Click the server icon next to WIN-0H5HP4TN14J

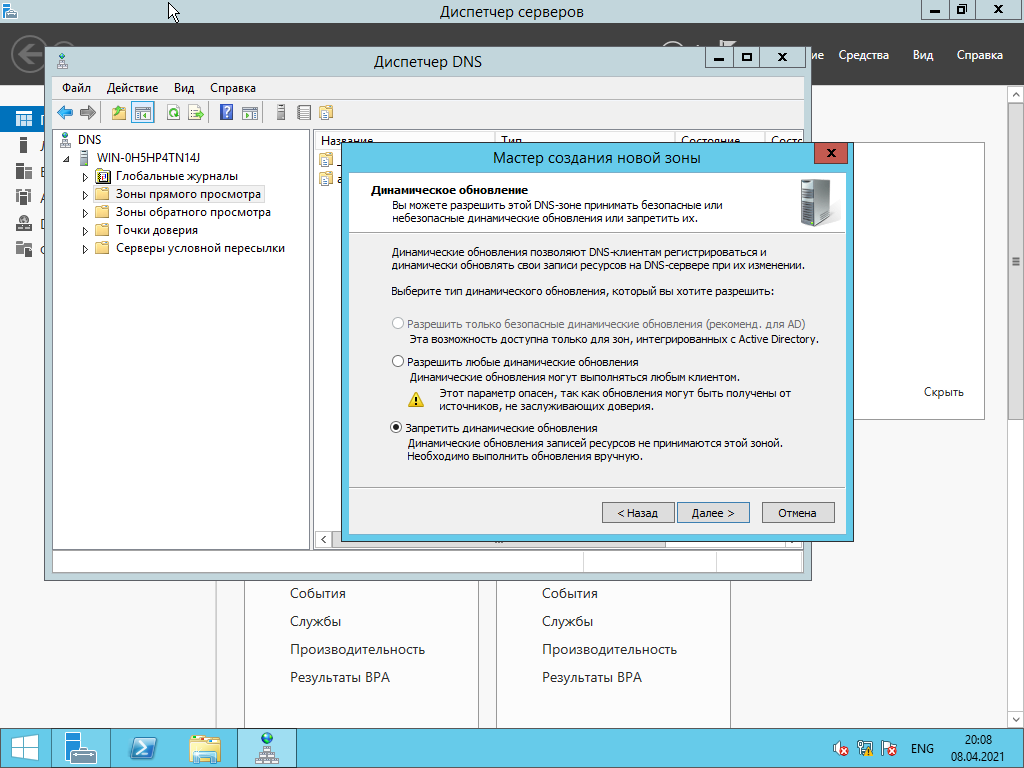[84, 157]
